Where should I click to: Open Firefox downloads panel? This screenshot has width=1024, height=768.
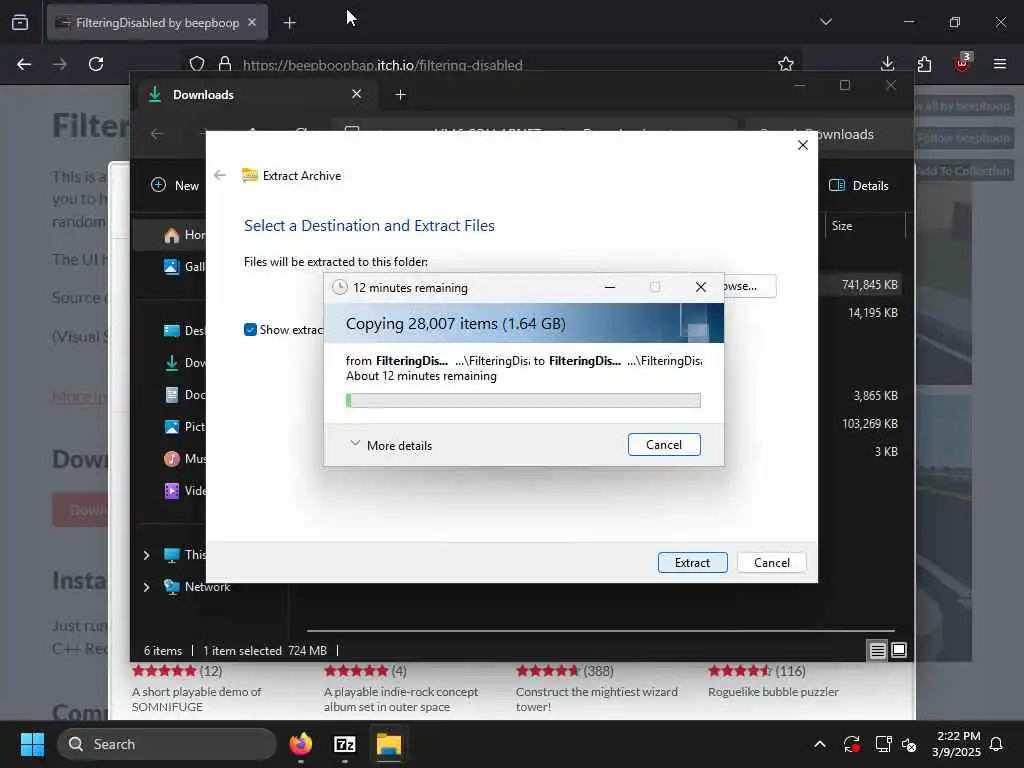pyautogui.click(x=887, y=64)
